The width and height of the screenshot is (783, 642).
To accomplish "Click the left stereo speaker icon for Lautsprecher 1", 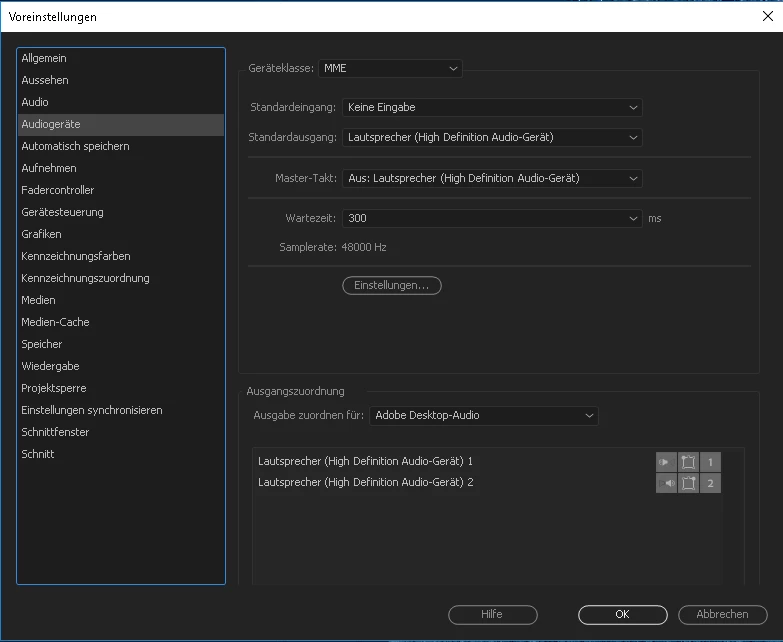I will point(666,462).
